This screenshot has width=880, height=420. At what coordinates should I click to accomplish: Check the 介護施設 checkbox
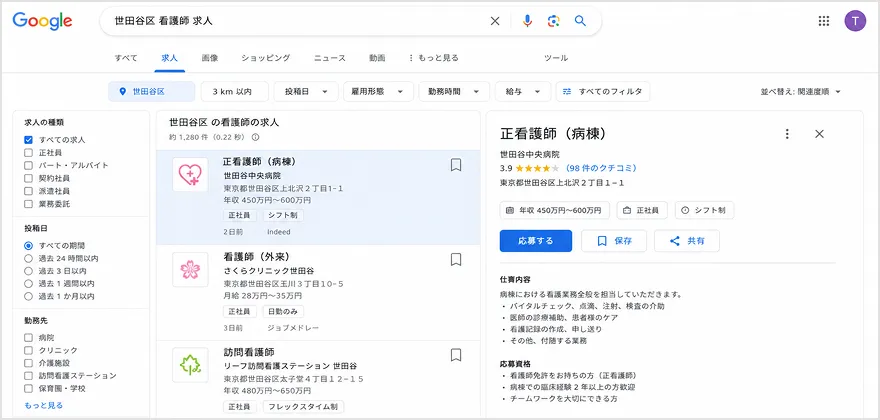point(29,363)
